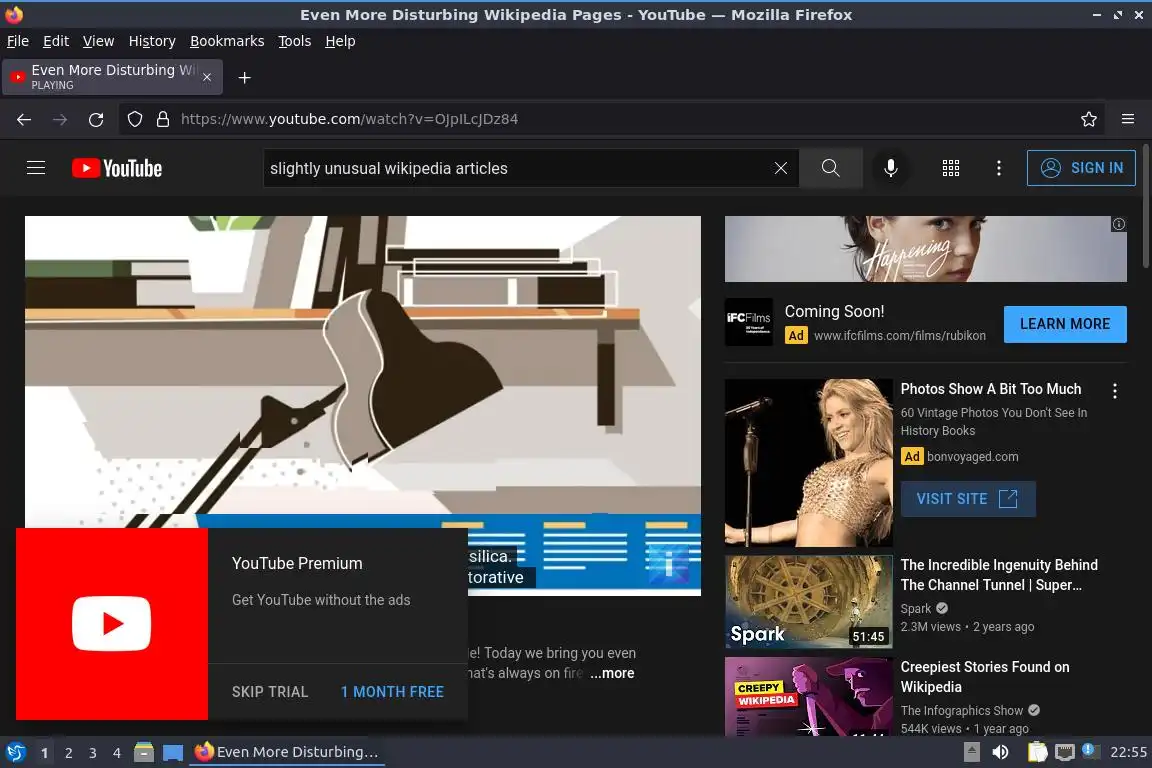This screenshot has height=768, width=1152.
Task: Open The Incredible Ingenuity Behind video title
Action: point(998,575)
